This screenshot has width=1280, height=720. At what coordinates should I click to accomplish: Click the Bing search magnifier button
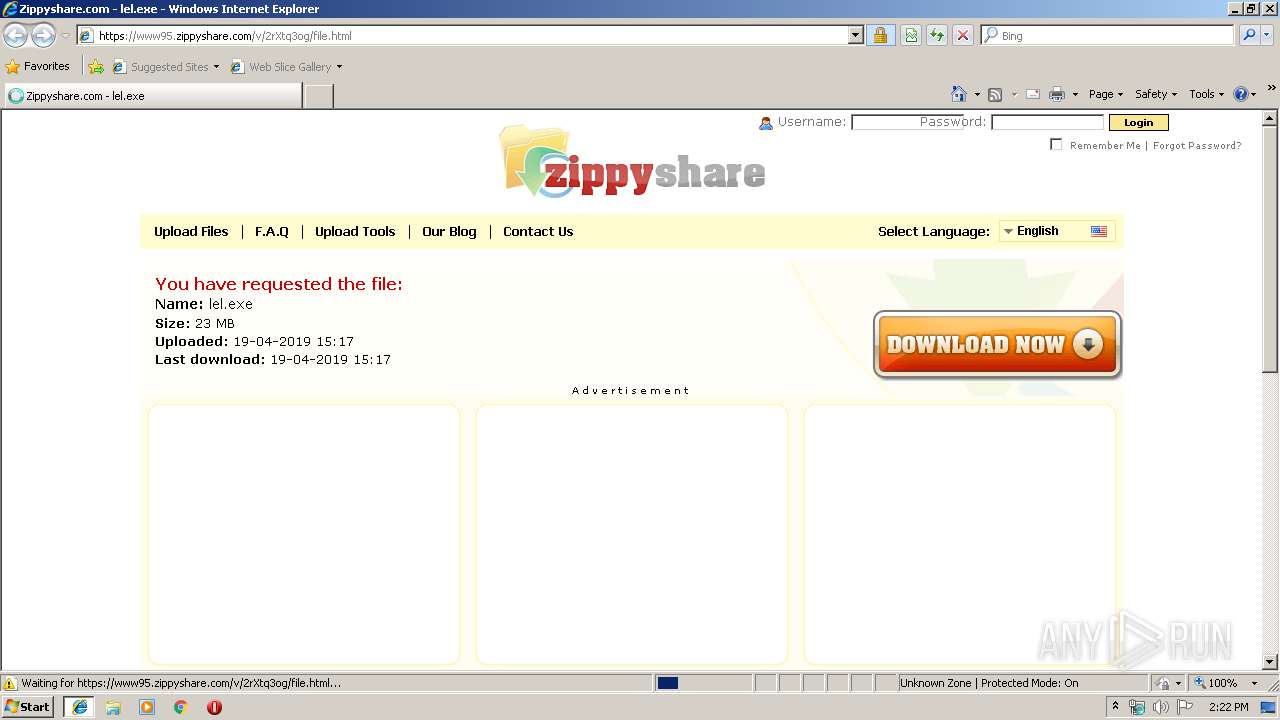[x=1248, y=36]
